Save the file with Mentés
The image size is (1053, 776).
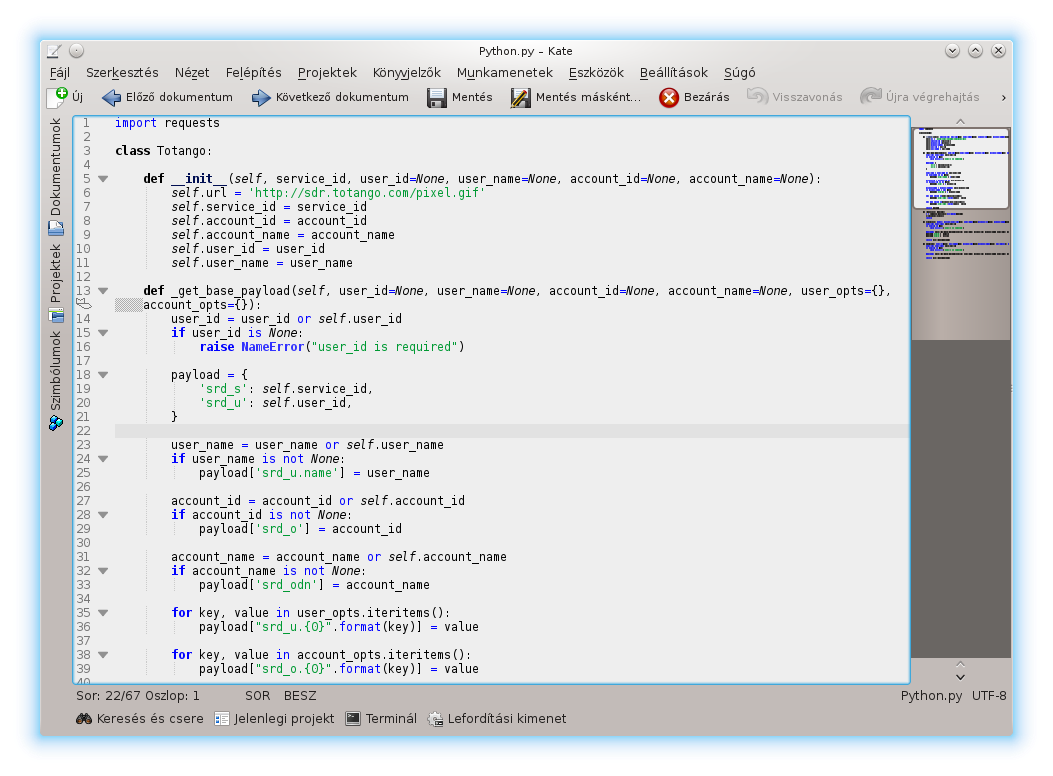pos(460,97)
